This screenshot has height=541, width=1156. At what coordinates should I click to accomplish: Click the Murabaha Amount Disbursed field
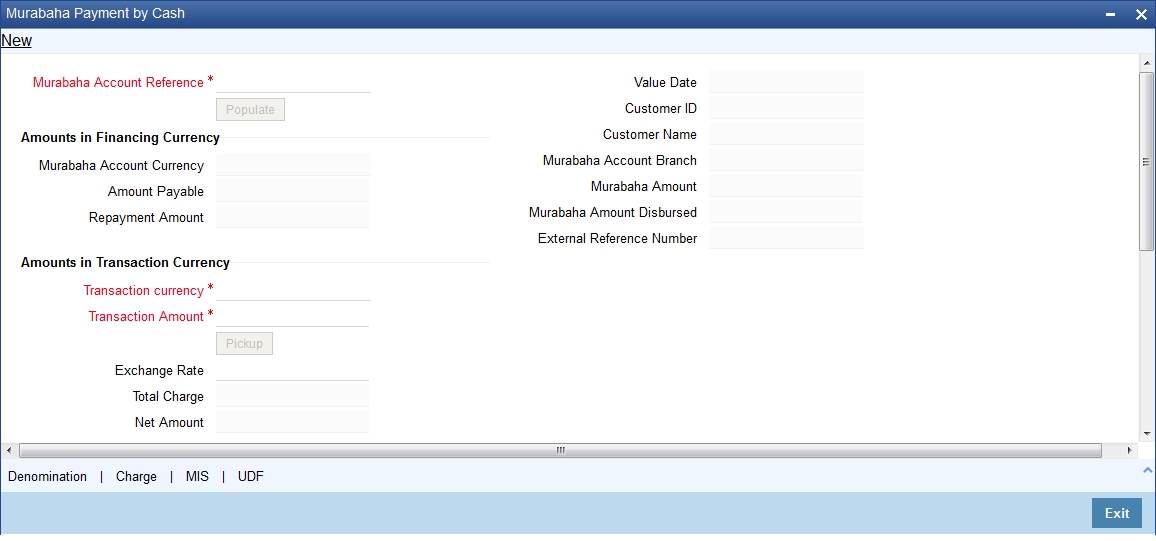785,212
